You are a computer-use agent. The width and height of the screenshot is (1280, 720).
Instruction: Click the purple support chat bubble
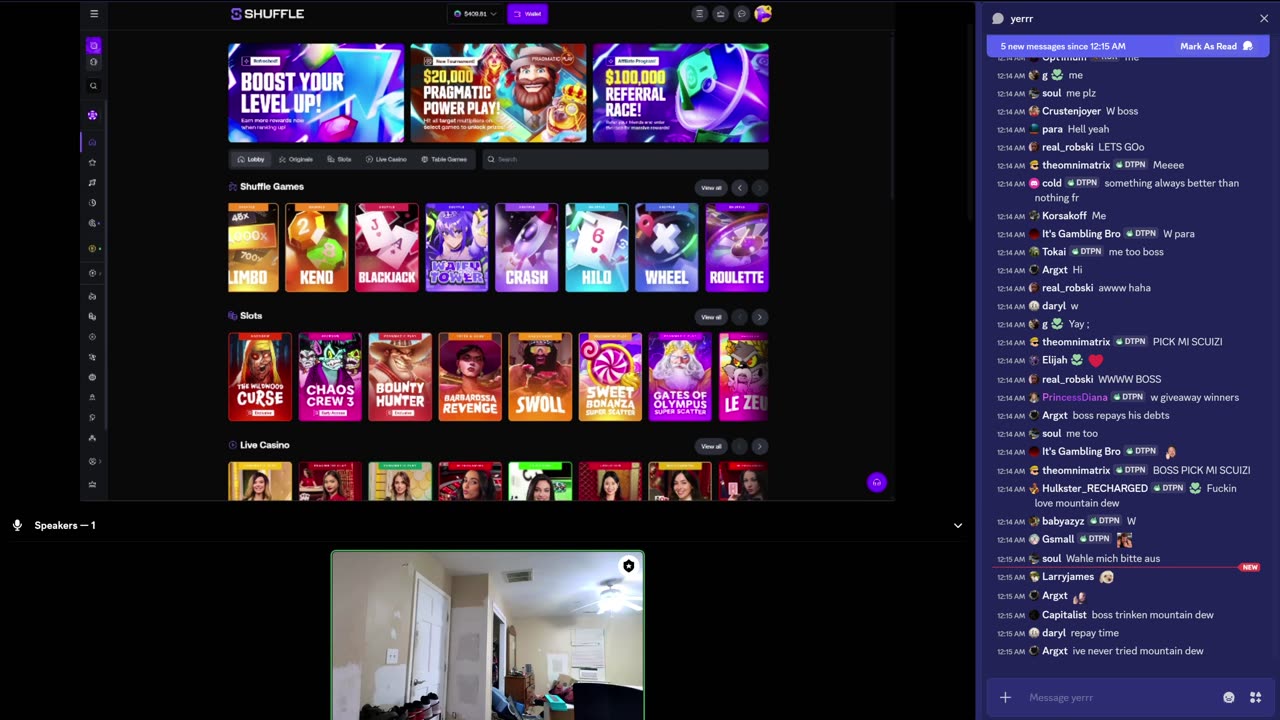(x=876, y=482)
